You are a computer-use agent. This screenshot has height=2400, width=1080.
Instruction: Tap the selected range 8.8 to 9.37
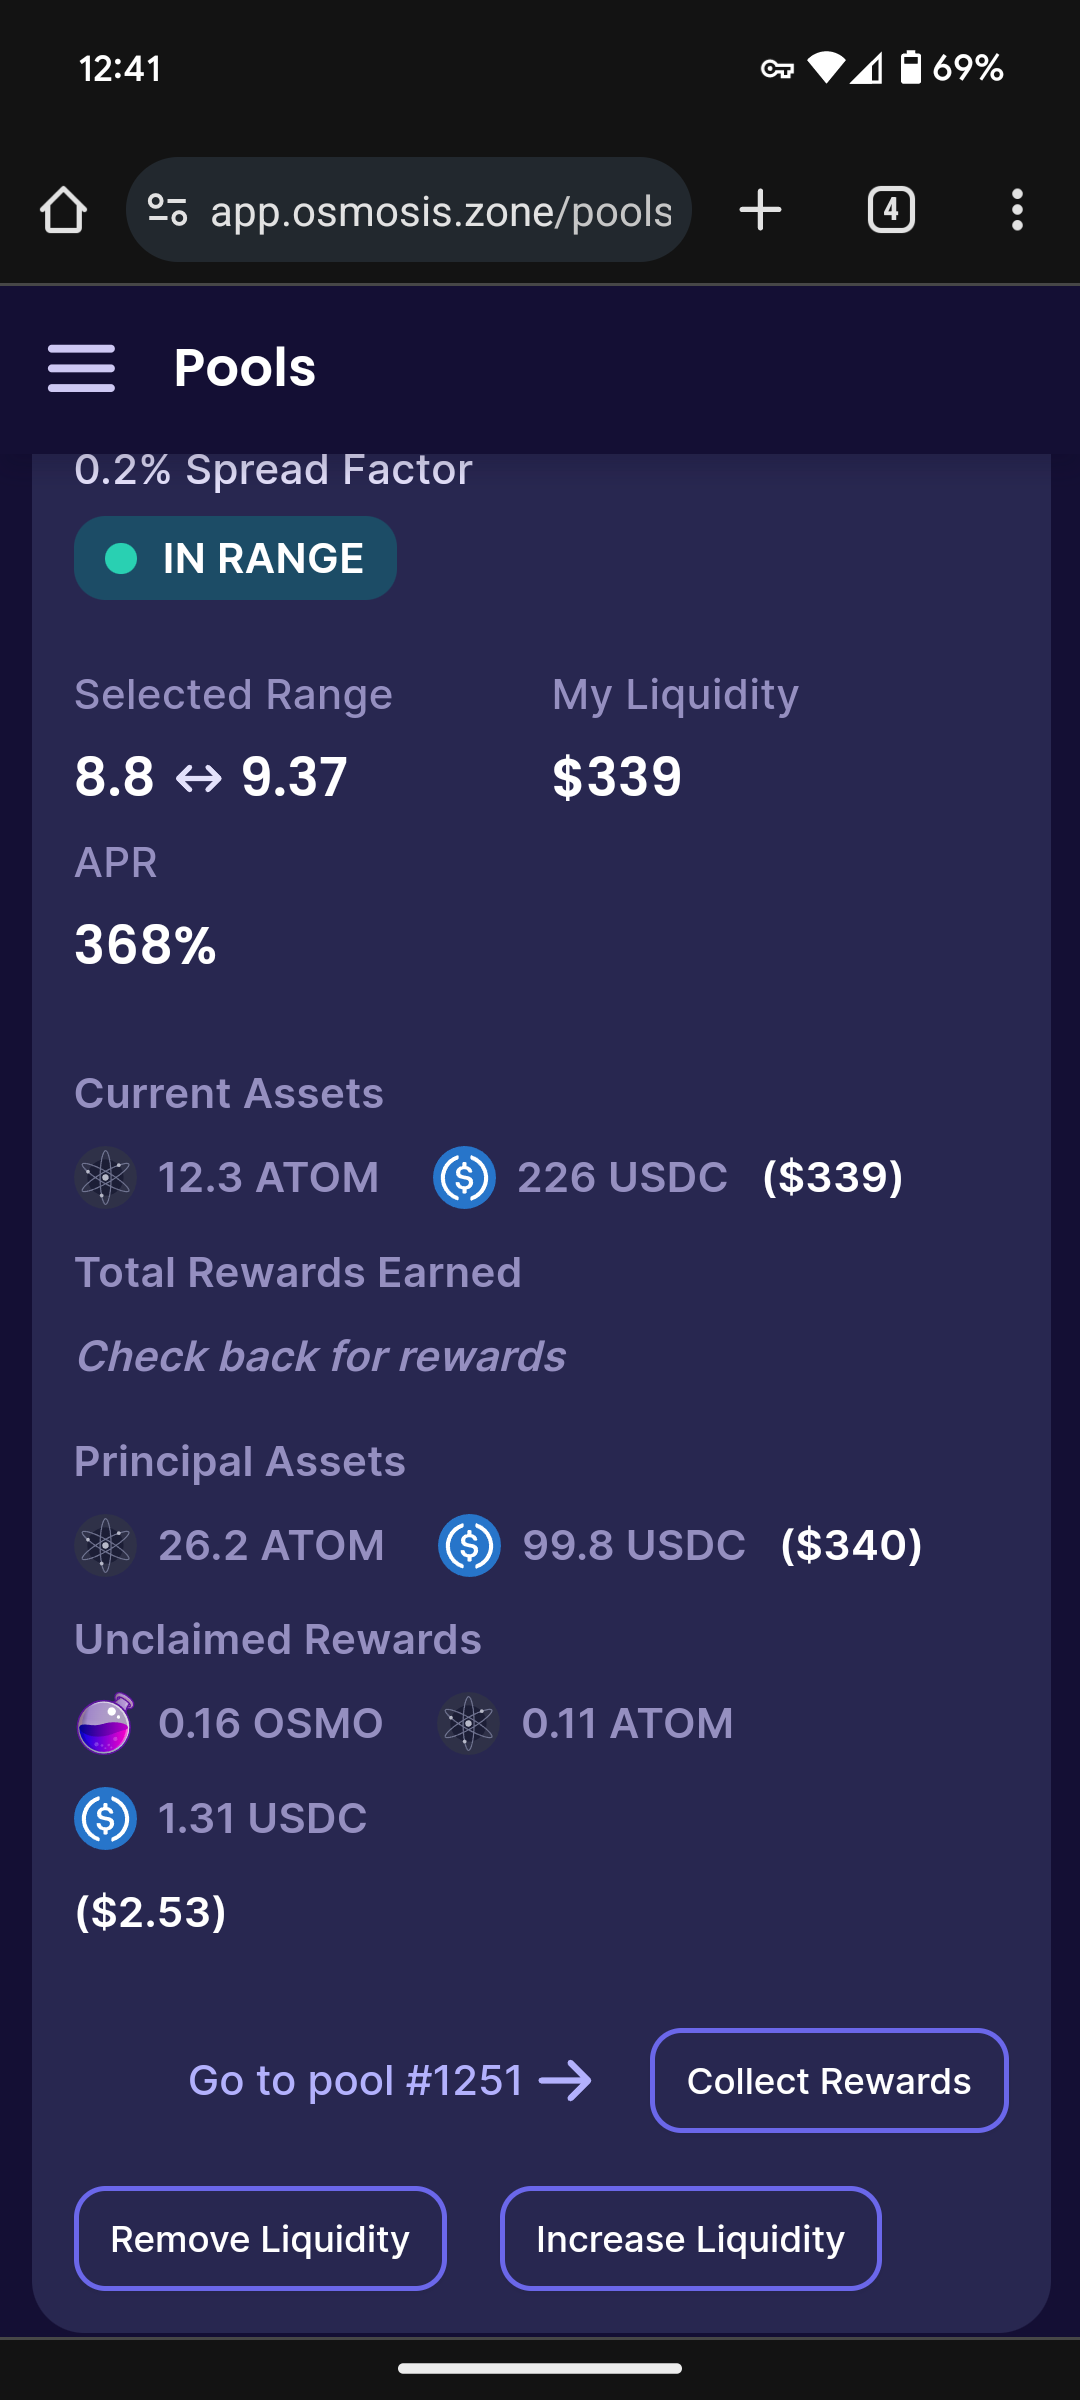pyautogui.click(x=211, y=776)
